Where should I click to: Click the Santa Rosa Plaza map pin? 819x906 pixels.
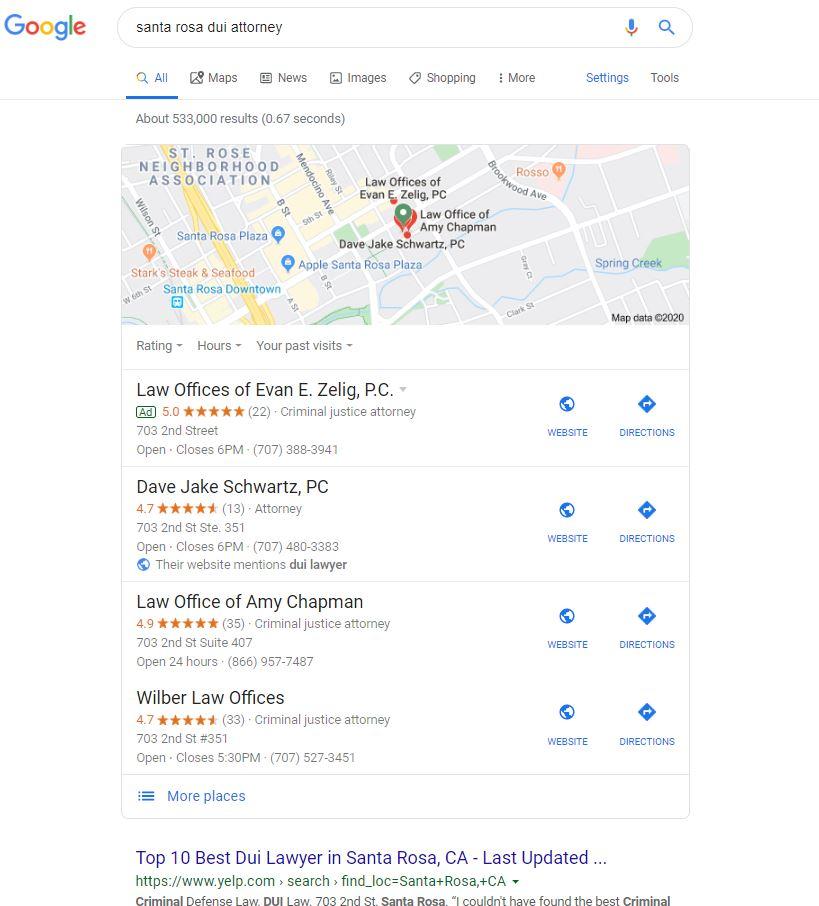(x=278, y=234)
